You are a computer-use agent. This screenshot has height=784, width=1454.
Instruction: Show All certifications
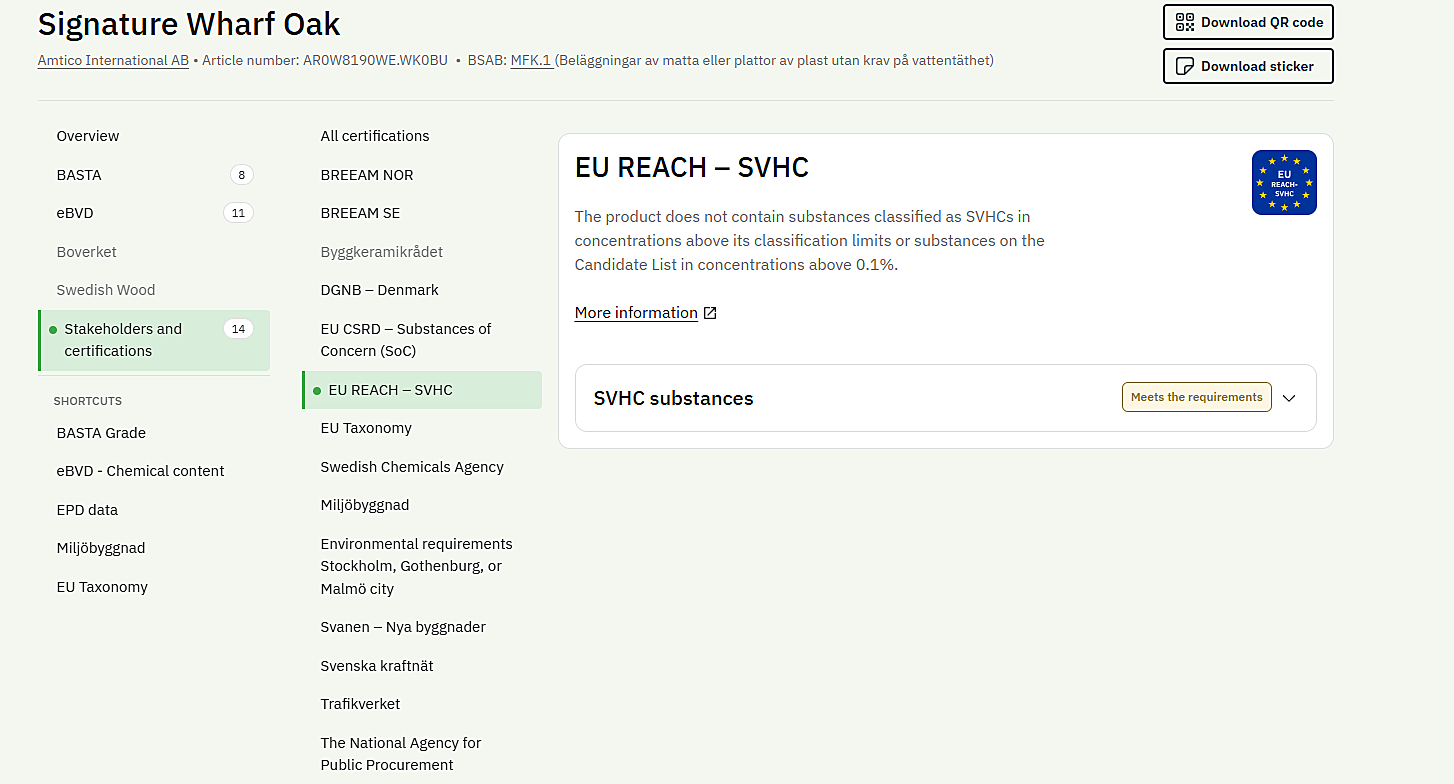[375, 136]
